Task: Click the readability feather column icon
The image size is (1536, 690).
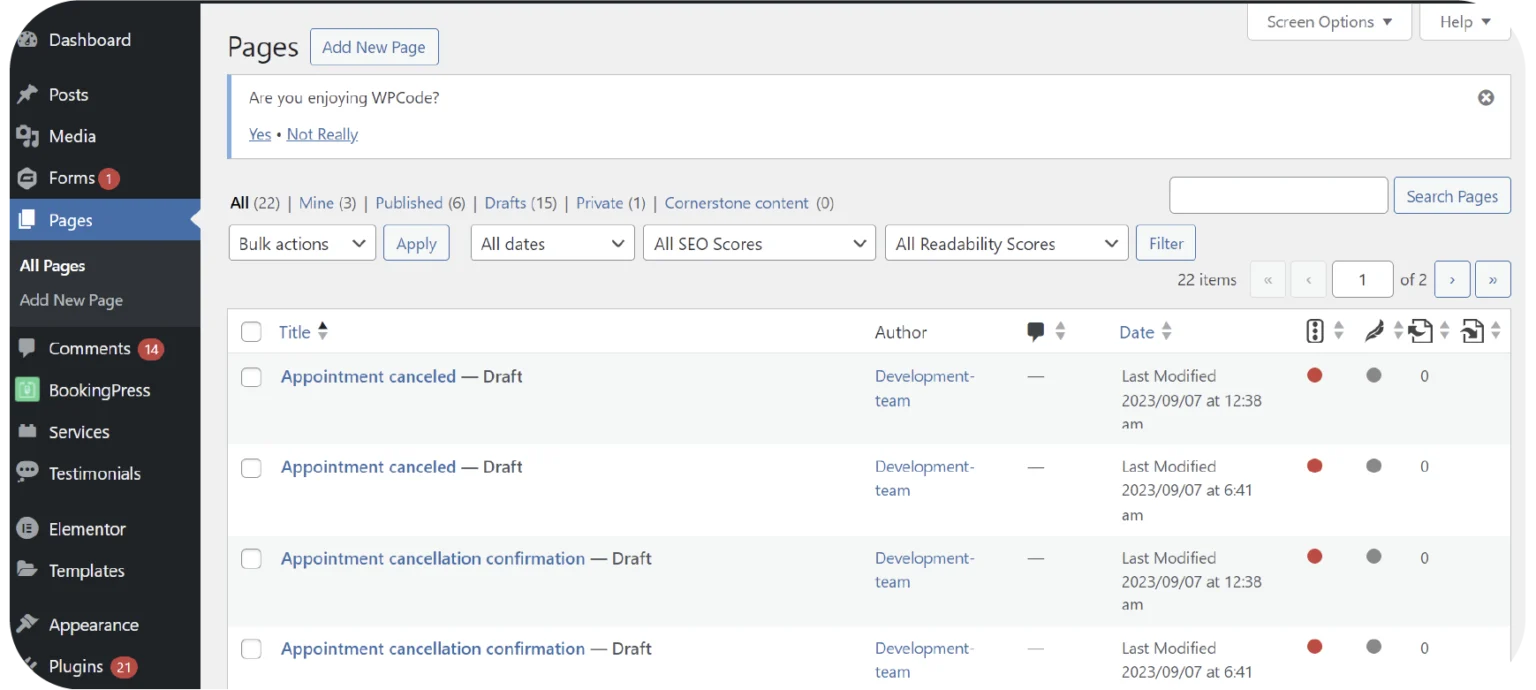Action: (x=1374, y=331)
